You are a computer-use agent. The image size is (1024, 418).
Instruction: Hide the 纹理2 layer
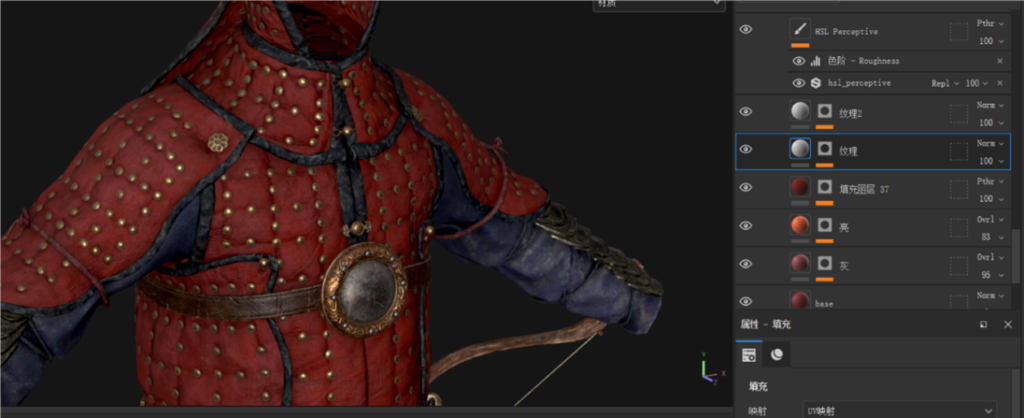[745, 112]
